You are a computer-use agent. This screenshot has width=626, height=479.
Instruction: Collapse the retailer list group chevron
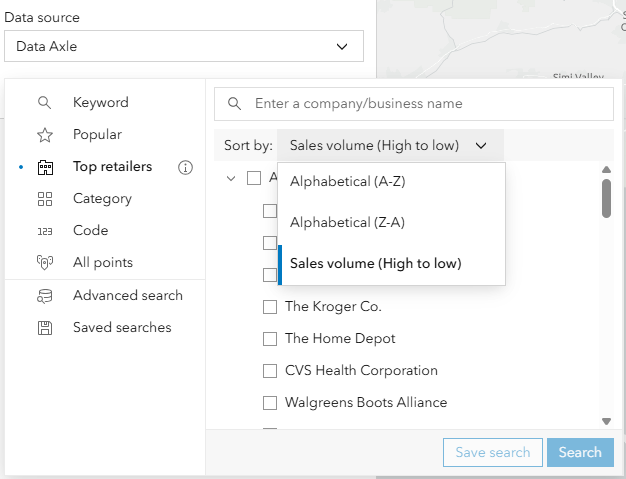pos(231,178)
